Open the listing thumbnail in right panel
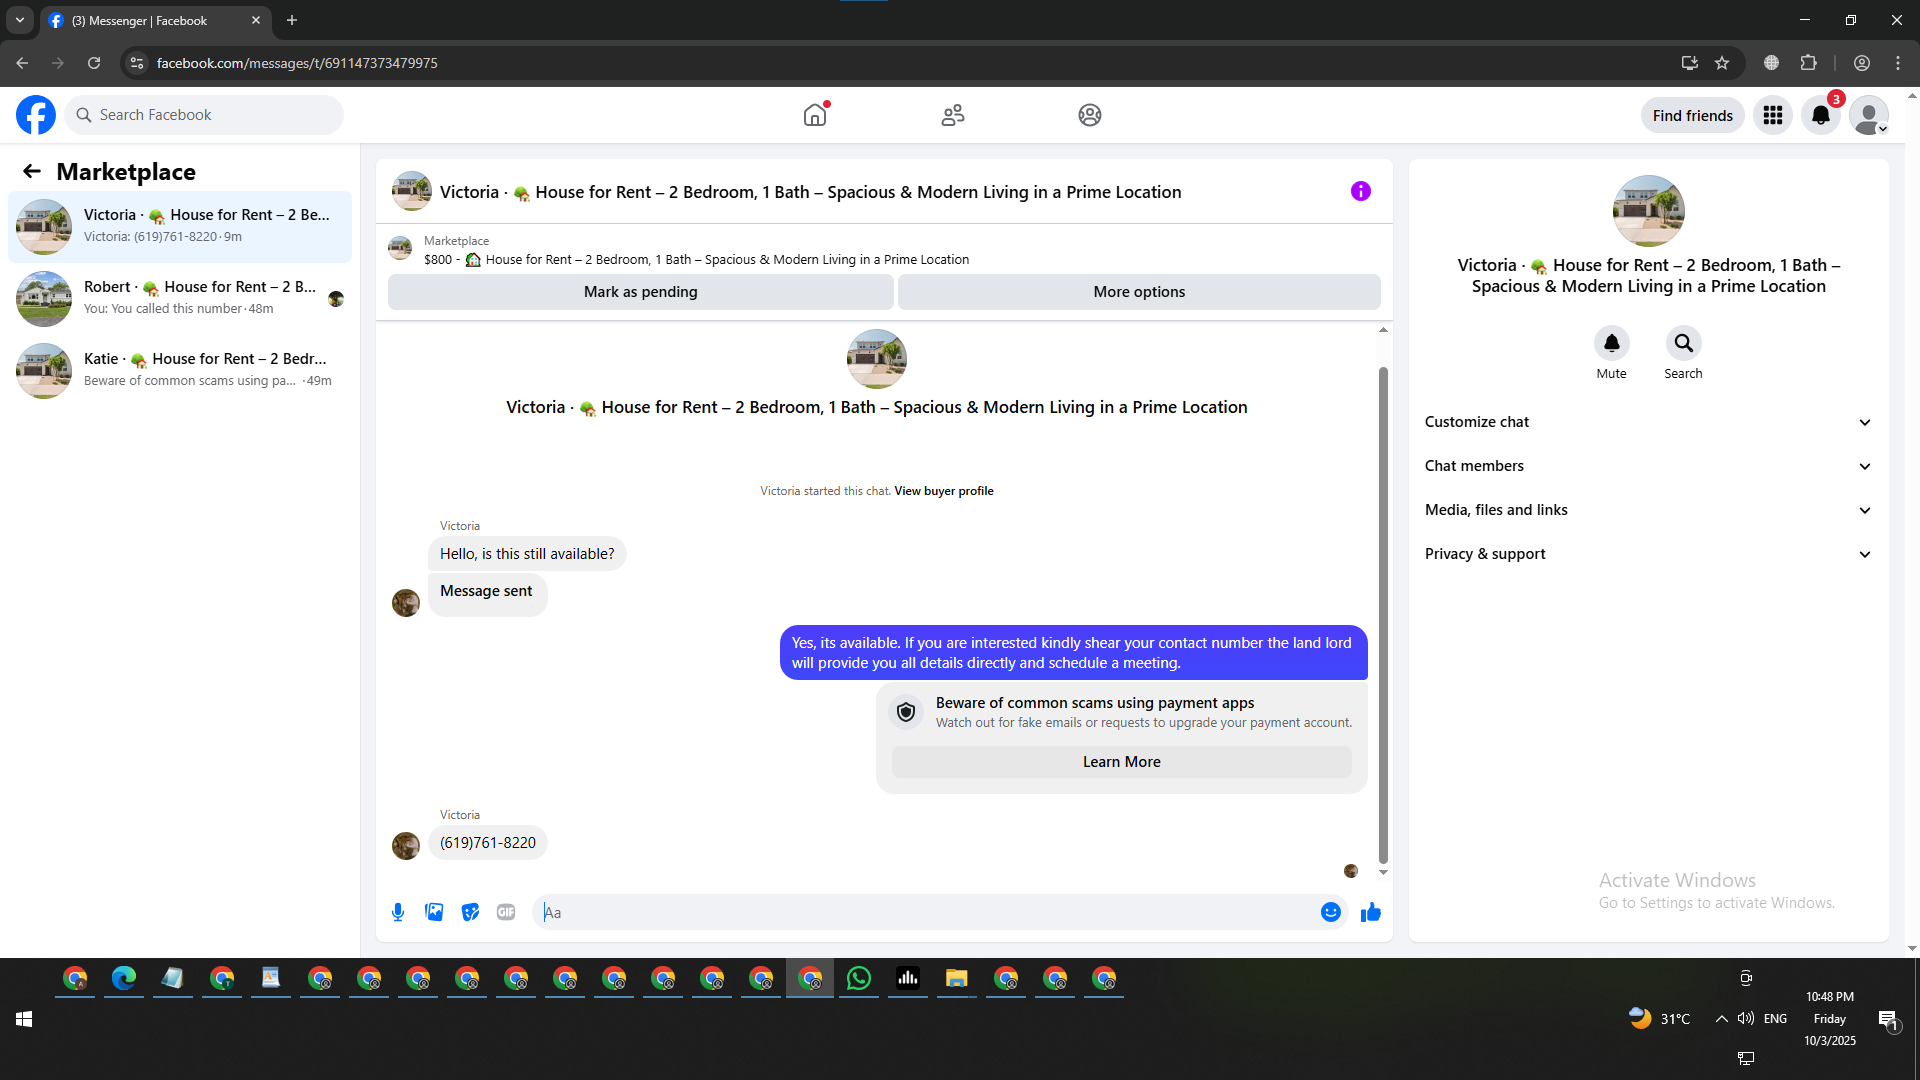Screen dimensions: 1920x1080 pyautogui.click(x=1648, y=211)
